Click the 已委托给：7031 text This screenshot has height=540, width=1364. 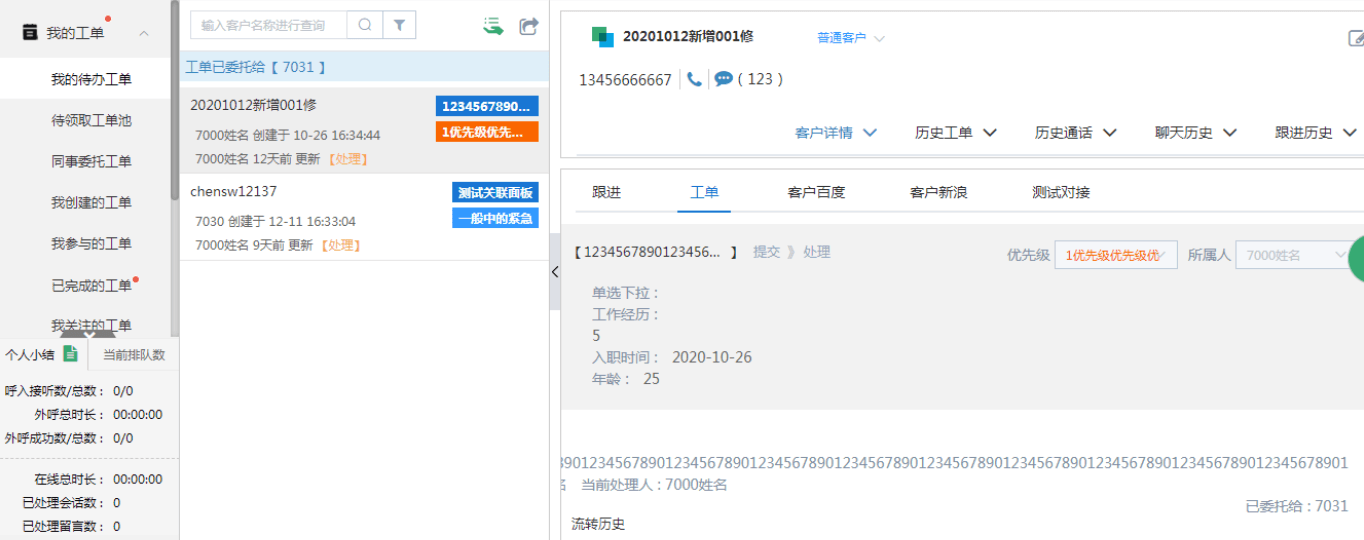[x=1297, y=506]
